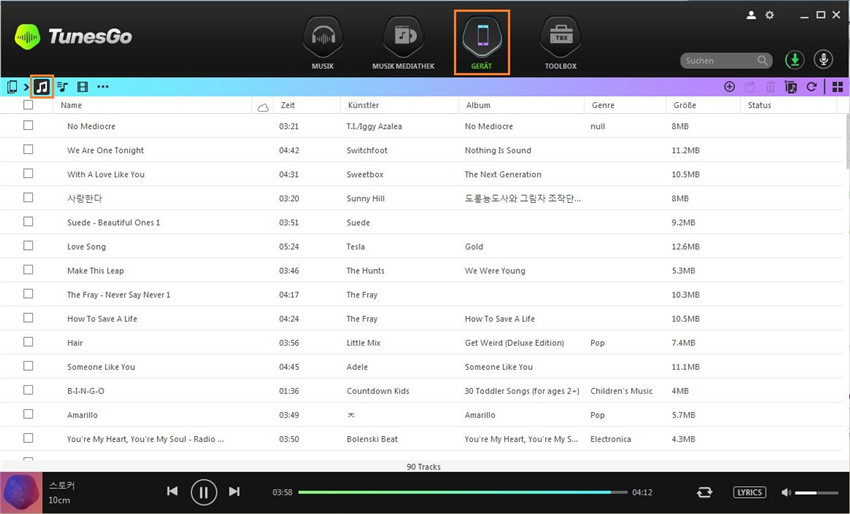The image size is (850, 514).
Task: Open the MUSIK tab with headphones icon
Action: tap(323, 43)
